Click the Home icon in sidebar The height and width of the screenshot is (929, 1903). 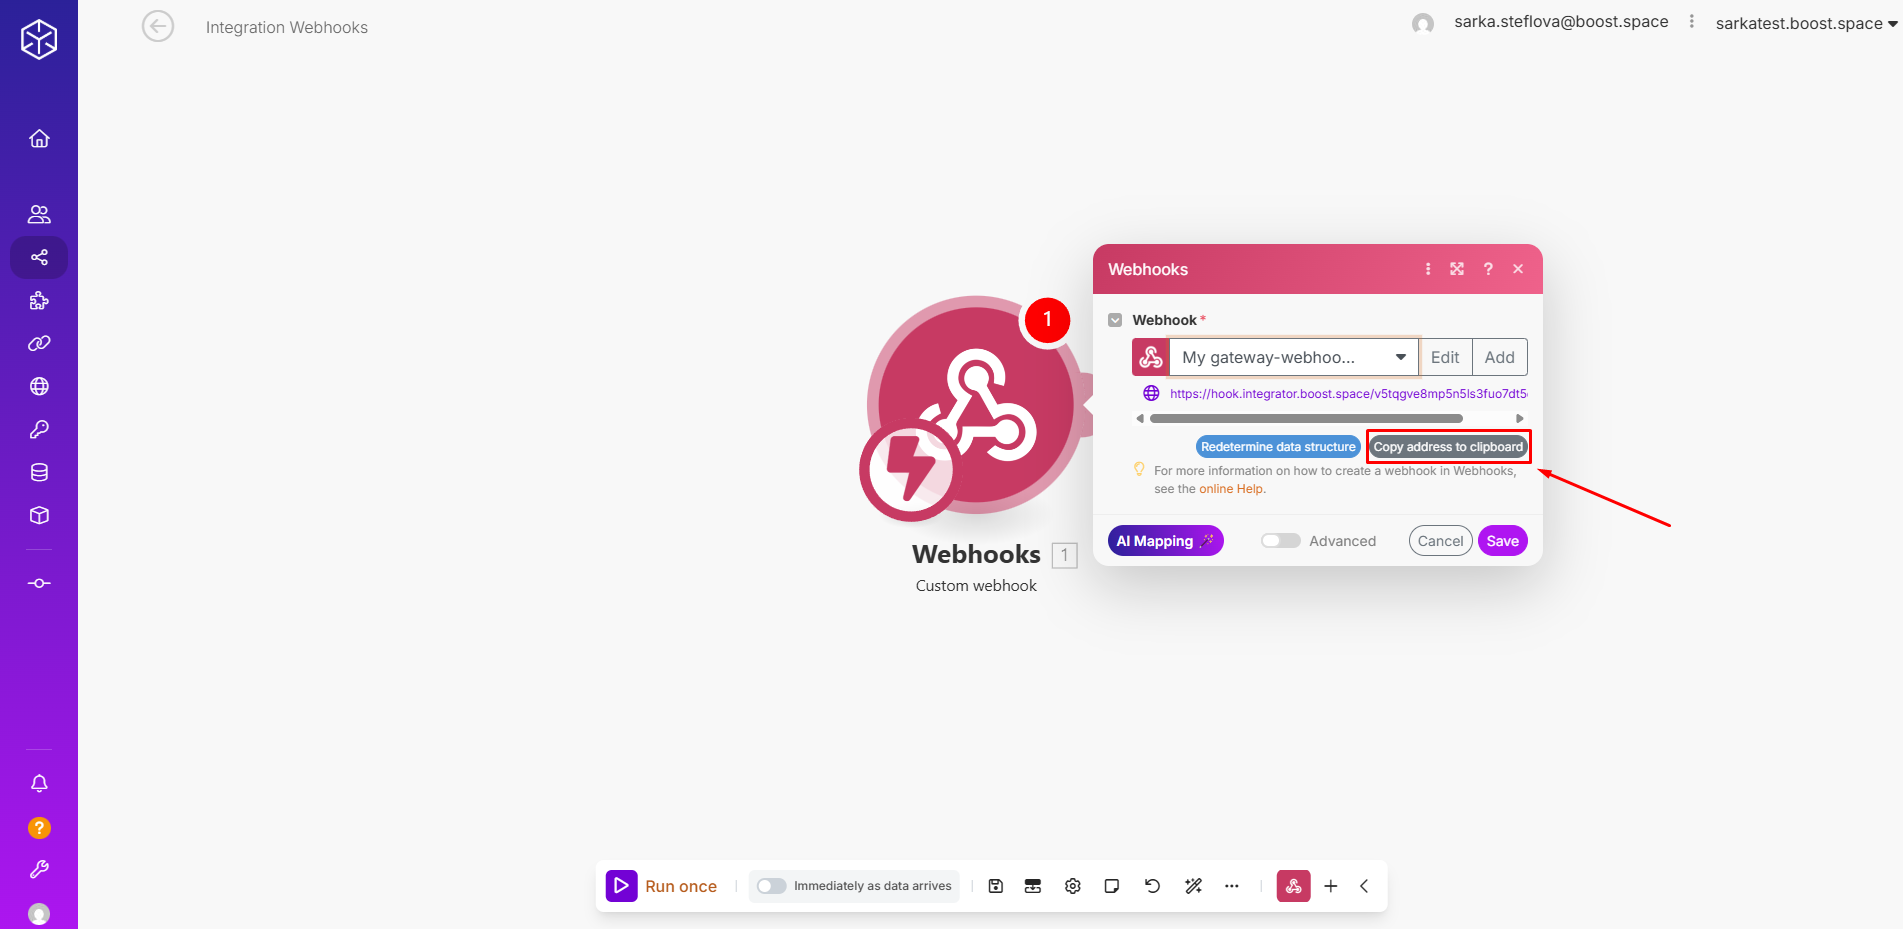click(39, 139)
